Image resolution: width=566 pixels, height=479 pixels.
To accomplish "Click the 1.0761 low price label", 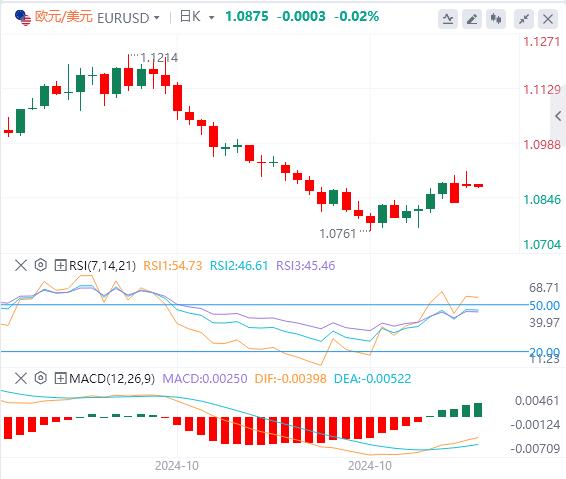I will pos(338,234).
